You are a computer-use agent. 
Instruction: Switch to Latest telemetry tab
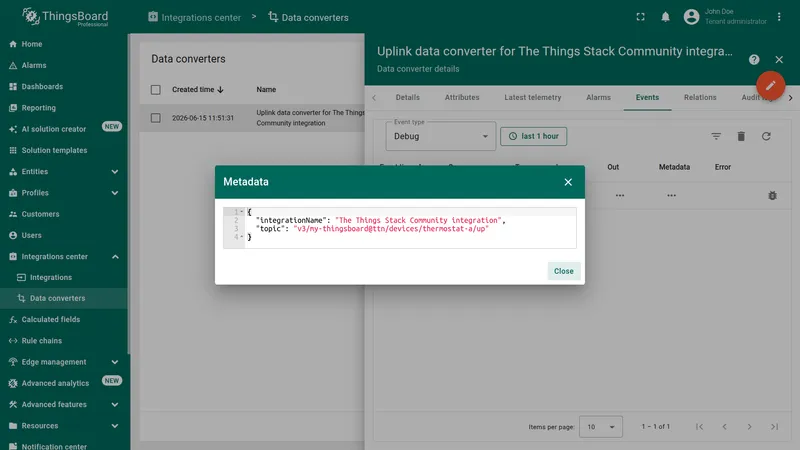pyautogui.click(x=533, y=97)
